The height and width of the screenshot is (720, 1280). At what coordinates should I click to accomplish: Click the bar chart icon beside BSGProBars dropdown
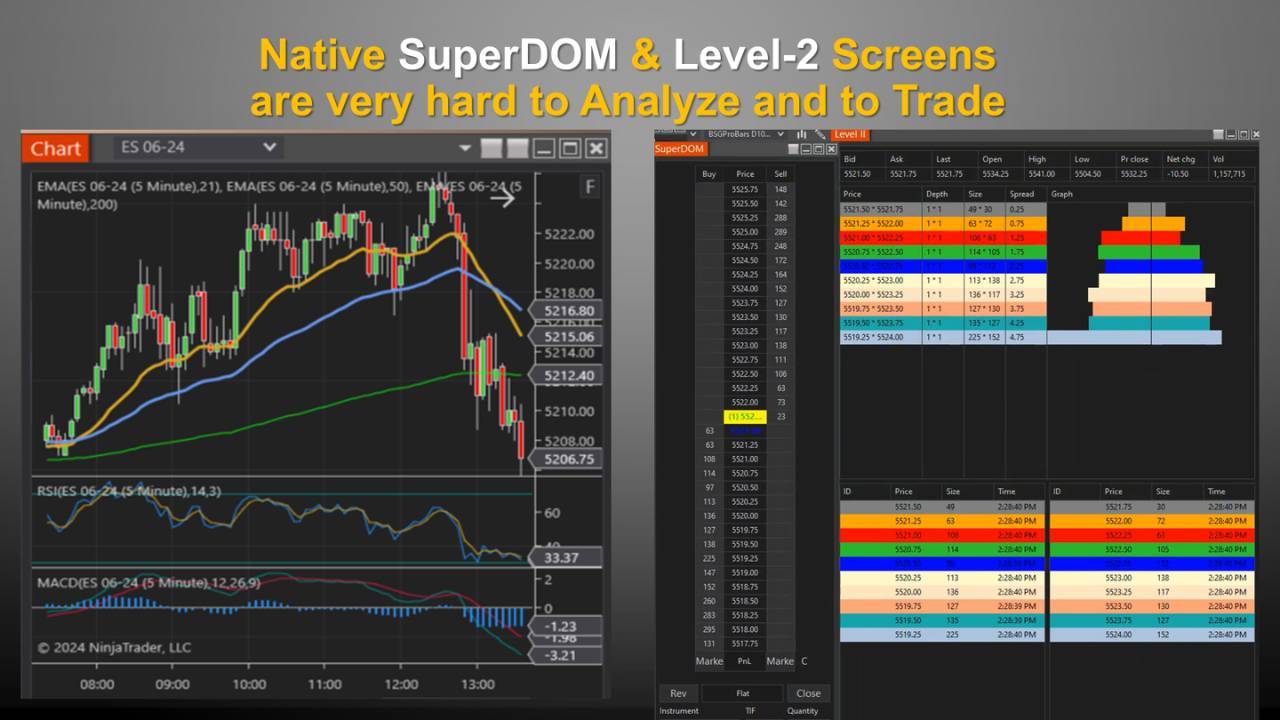pyautogui.click(x=801, y=134)
